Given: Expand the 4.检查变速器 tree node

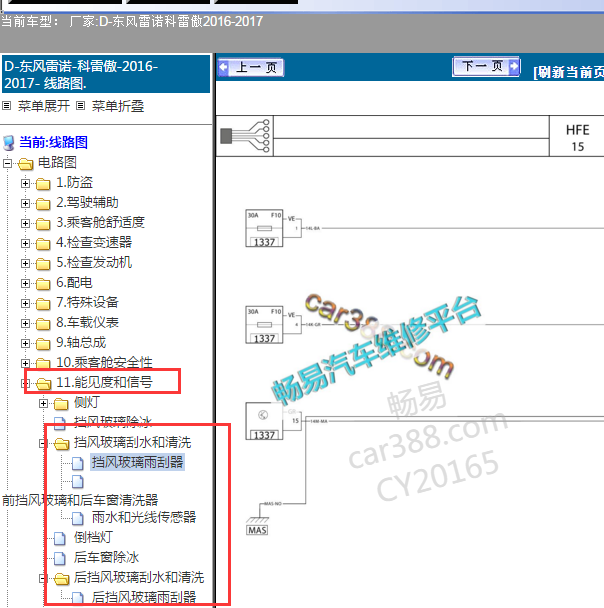Looking at the screenshot, I should 25,243.
